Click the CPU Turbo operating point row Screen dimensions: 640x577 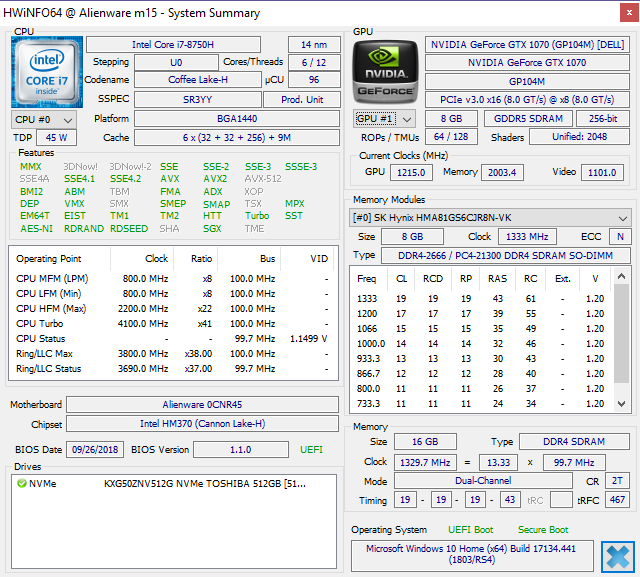pyautogui.click(x=173, y=324)
